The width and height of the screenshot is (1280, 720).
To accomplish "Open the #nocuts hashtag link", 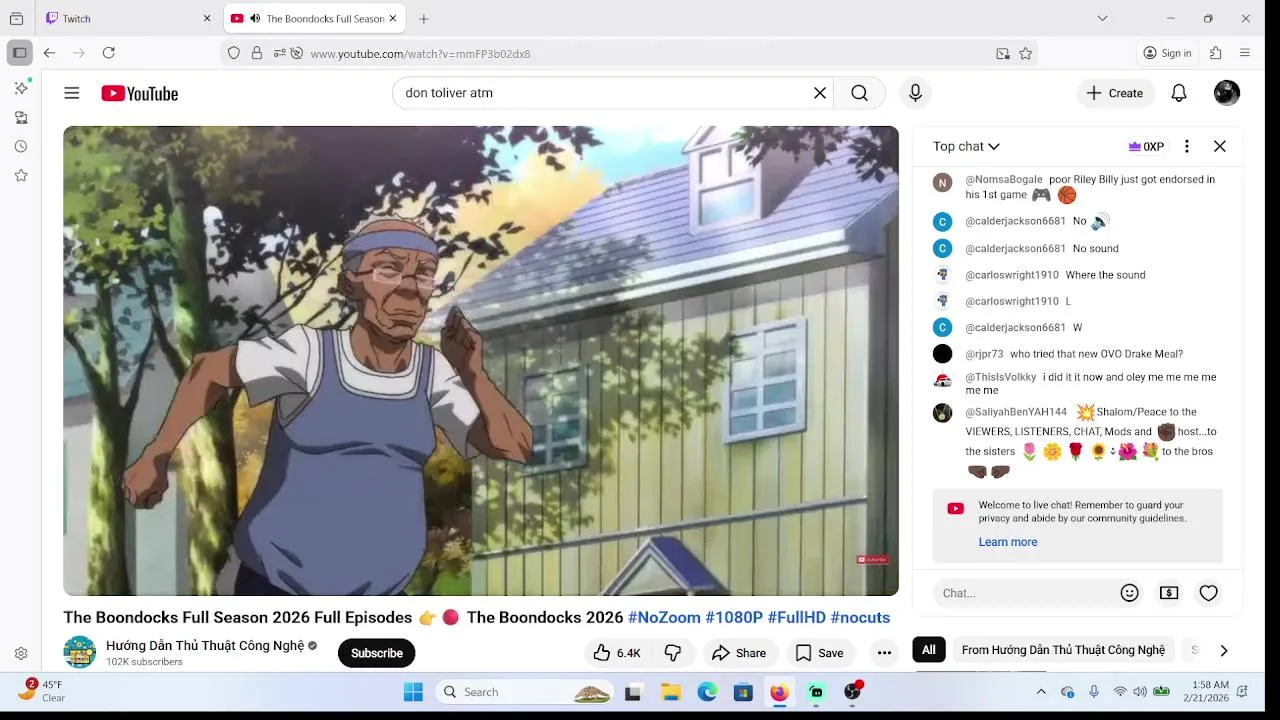I will (860, 618).
